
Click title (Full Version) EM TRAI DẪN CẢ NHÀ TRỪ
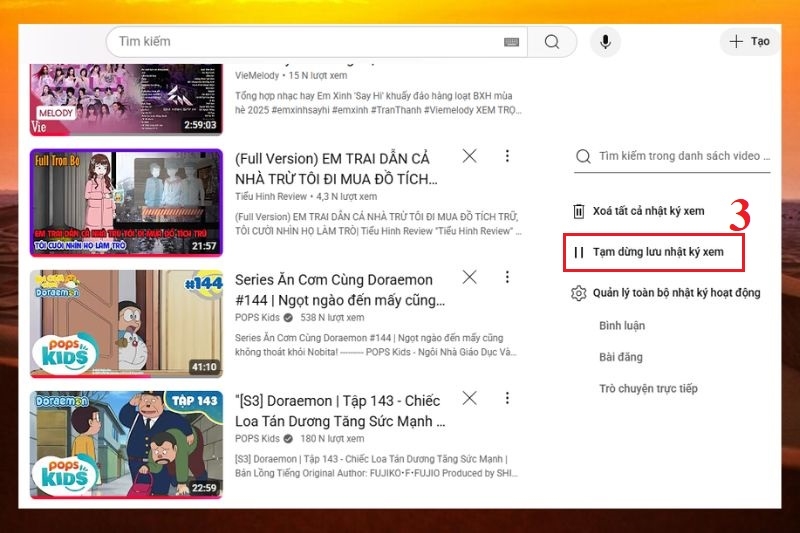tap(336, 169)
